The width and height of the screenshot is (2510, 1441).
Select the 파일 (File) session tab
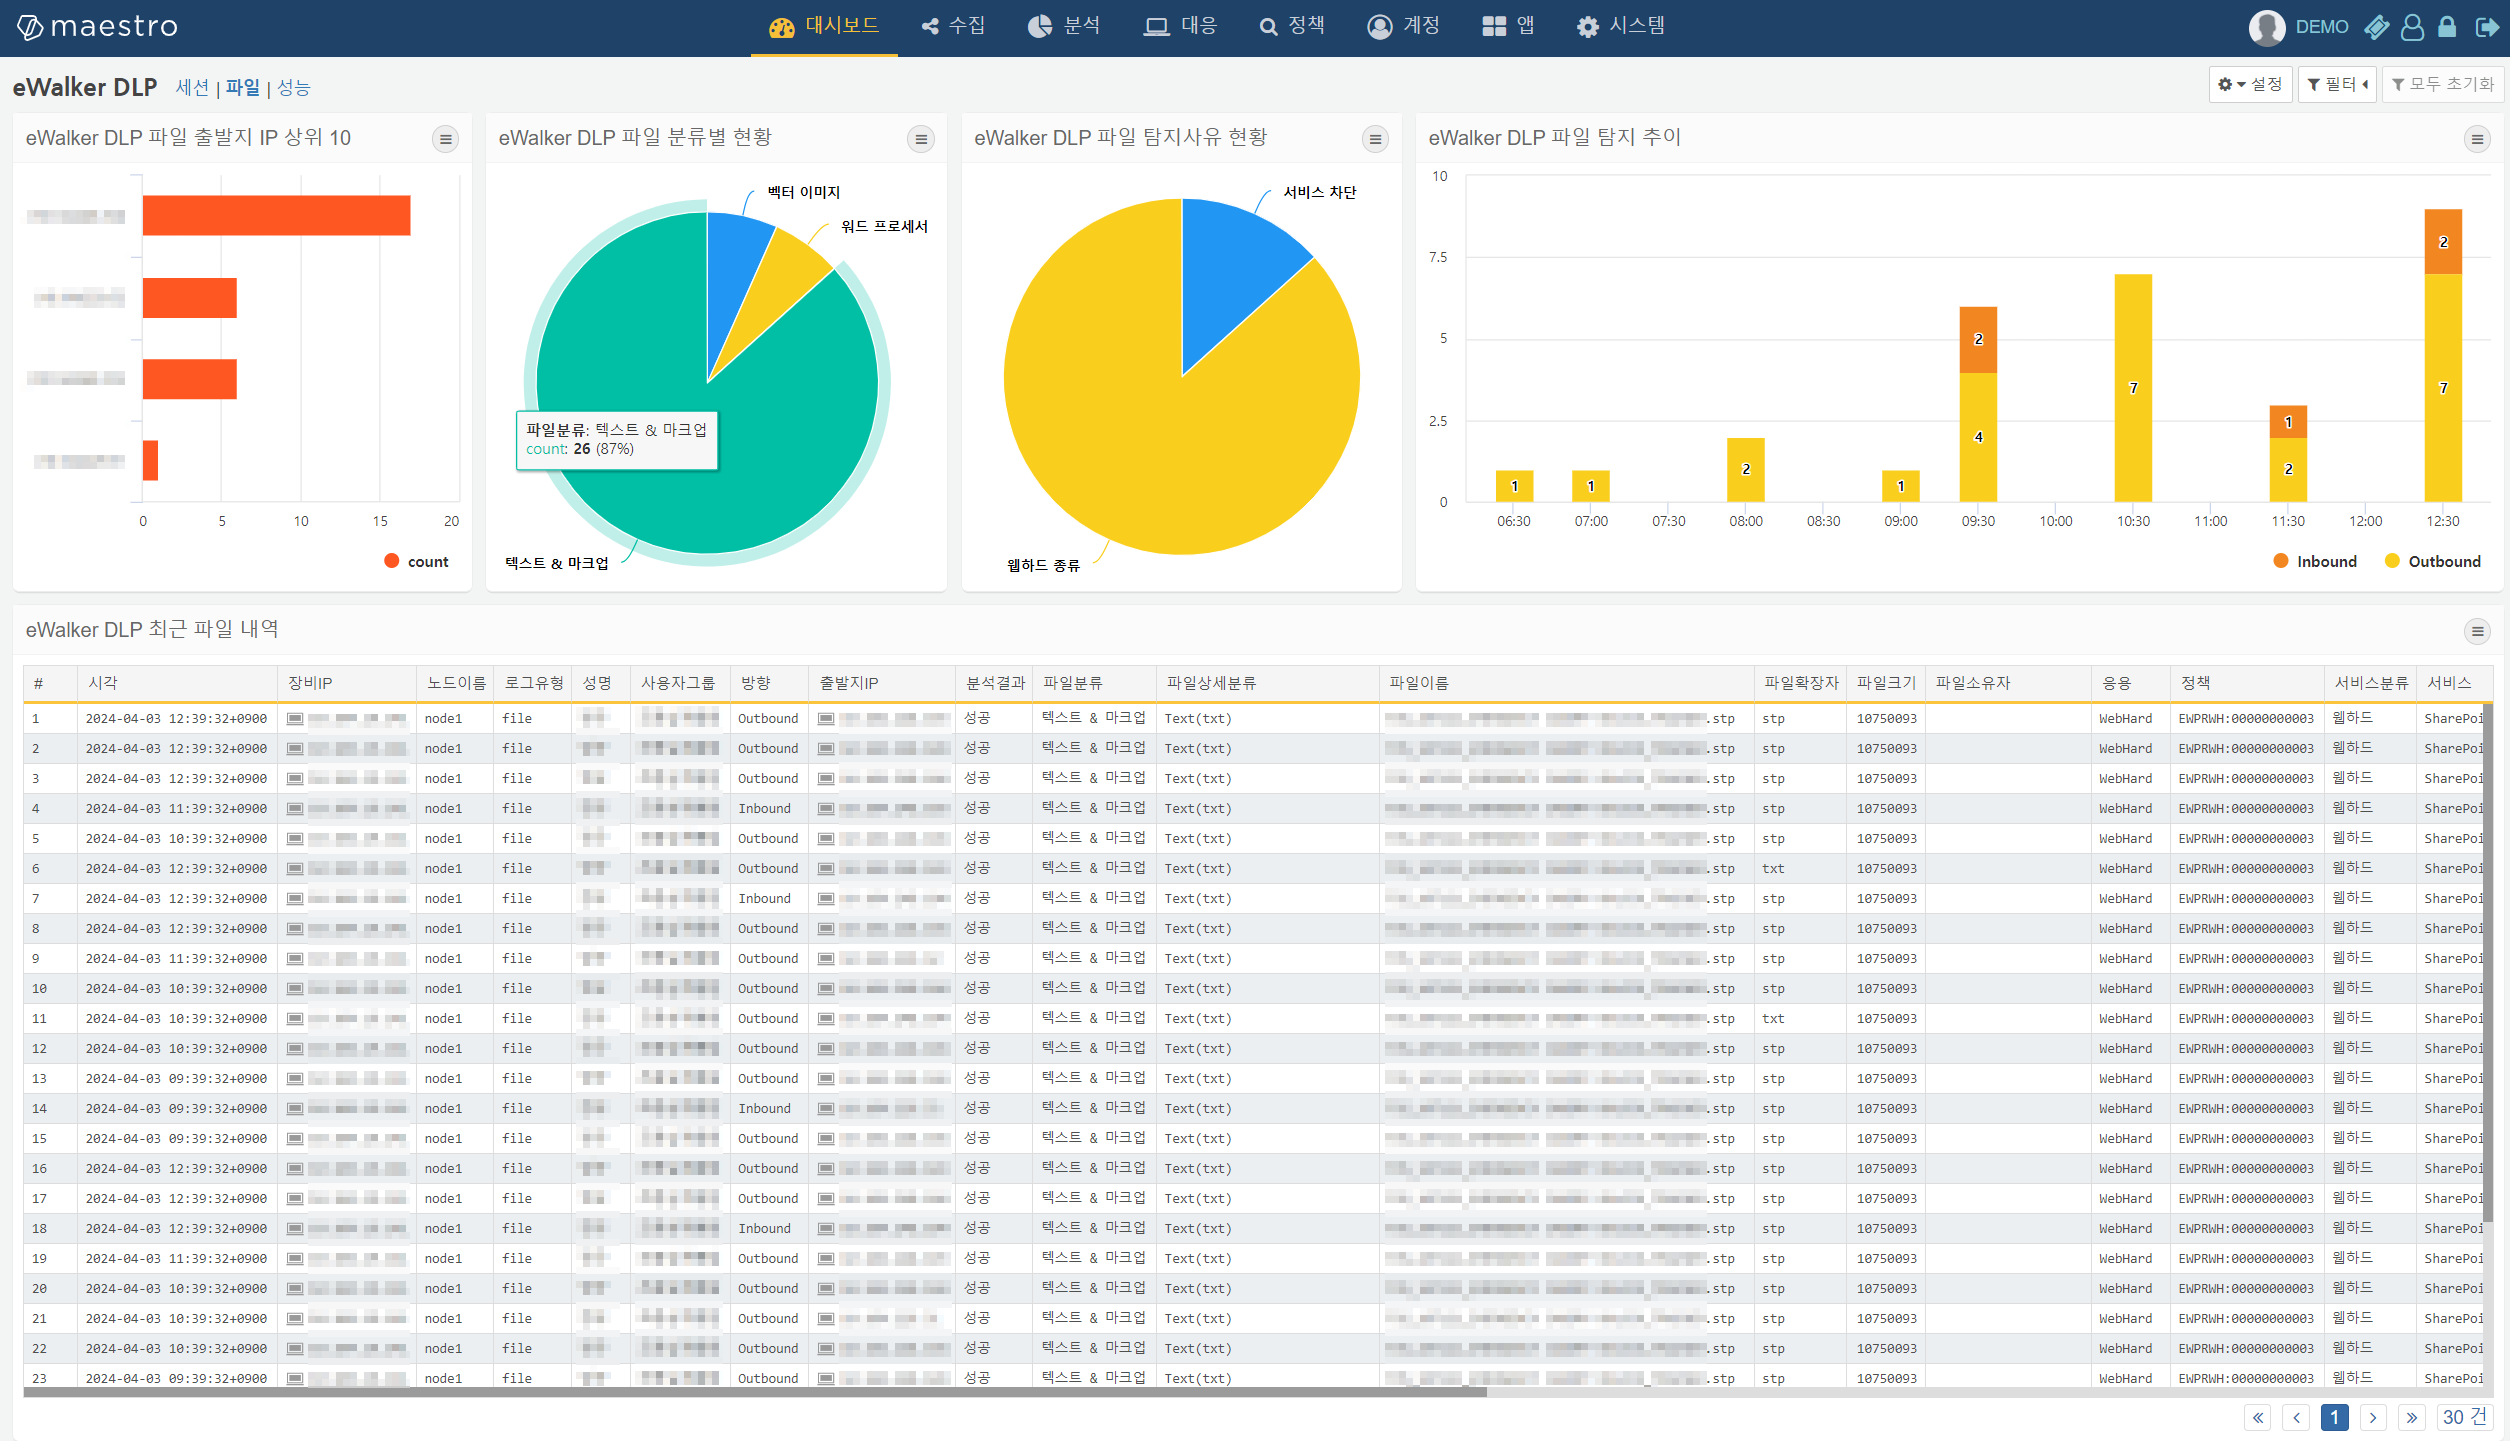click(243, 88)
